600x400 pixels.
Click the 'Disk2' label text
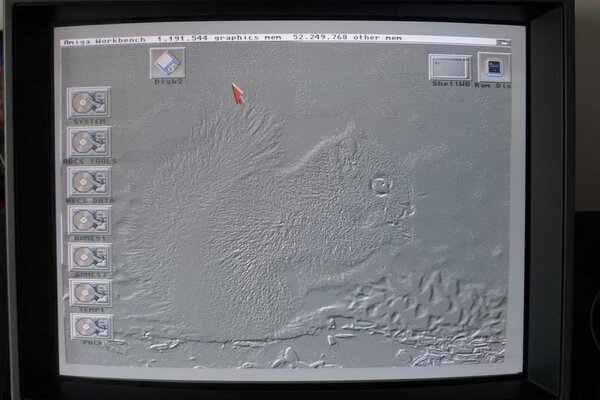(168, 82)
